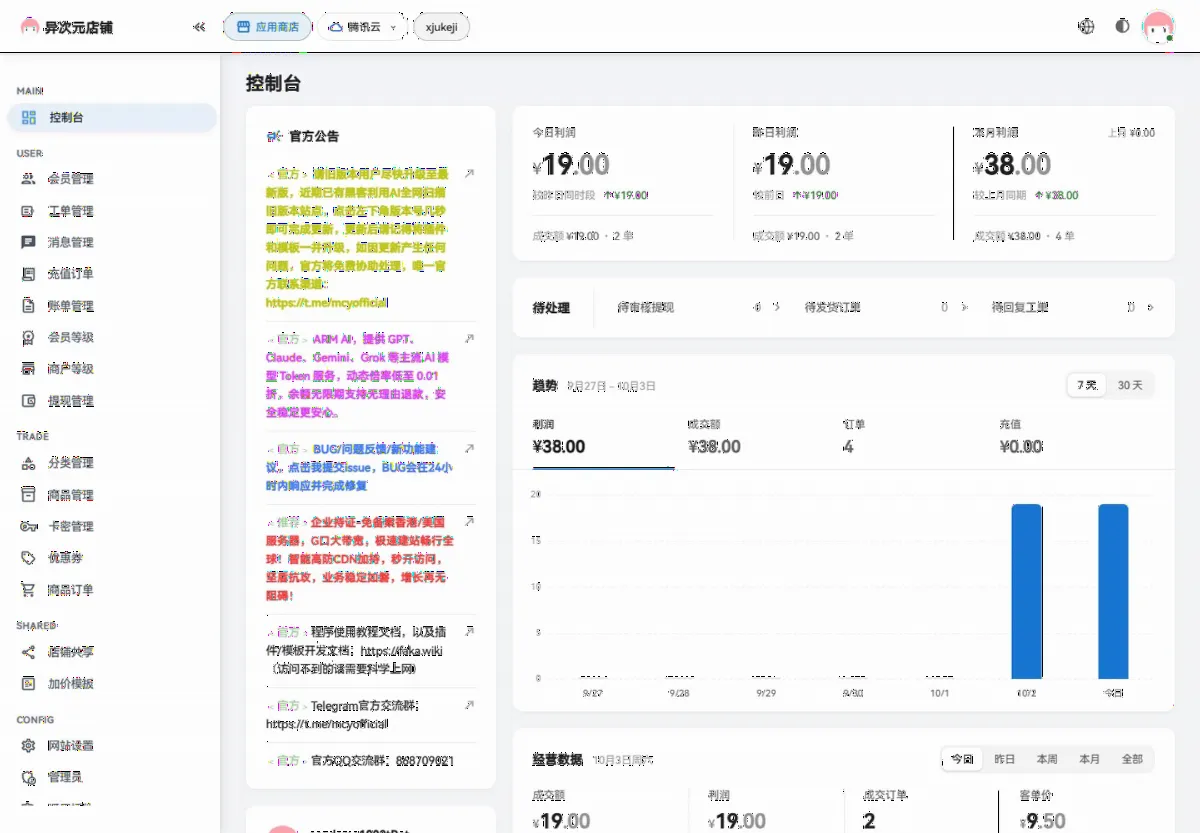Open link arrow of the 程序使用教程文档 announcement
Screen dimensions: 1200x833
pos(470,632)
